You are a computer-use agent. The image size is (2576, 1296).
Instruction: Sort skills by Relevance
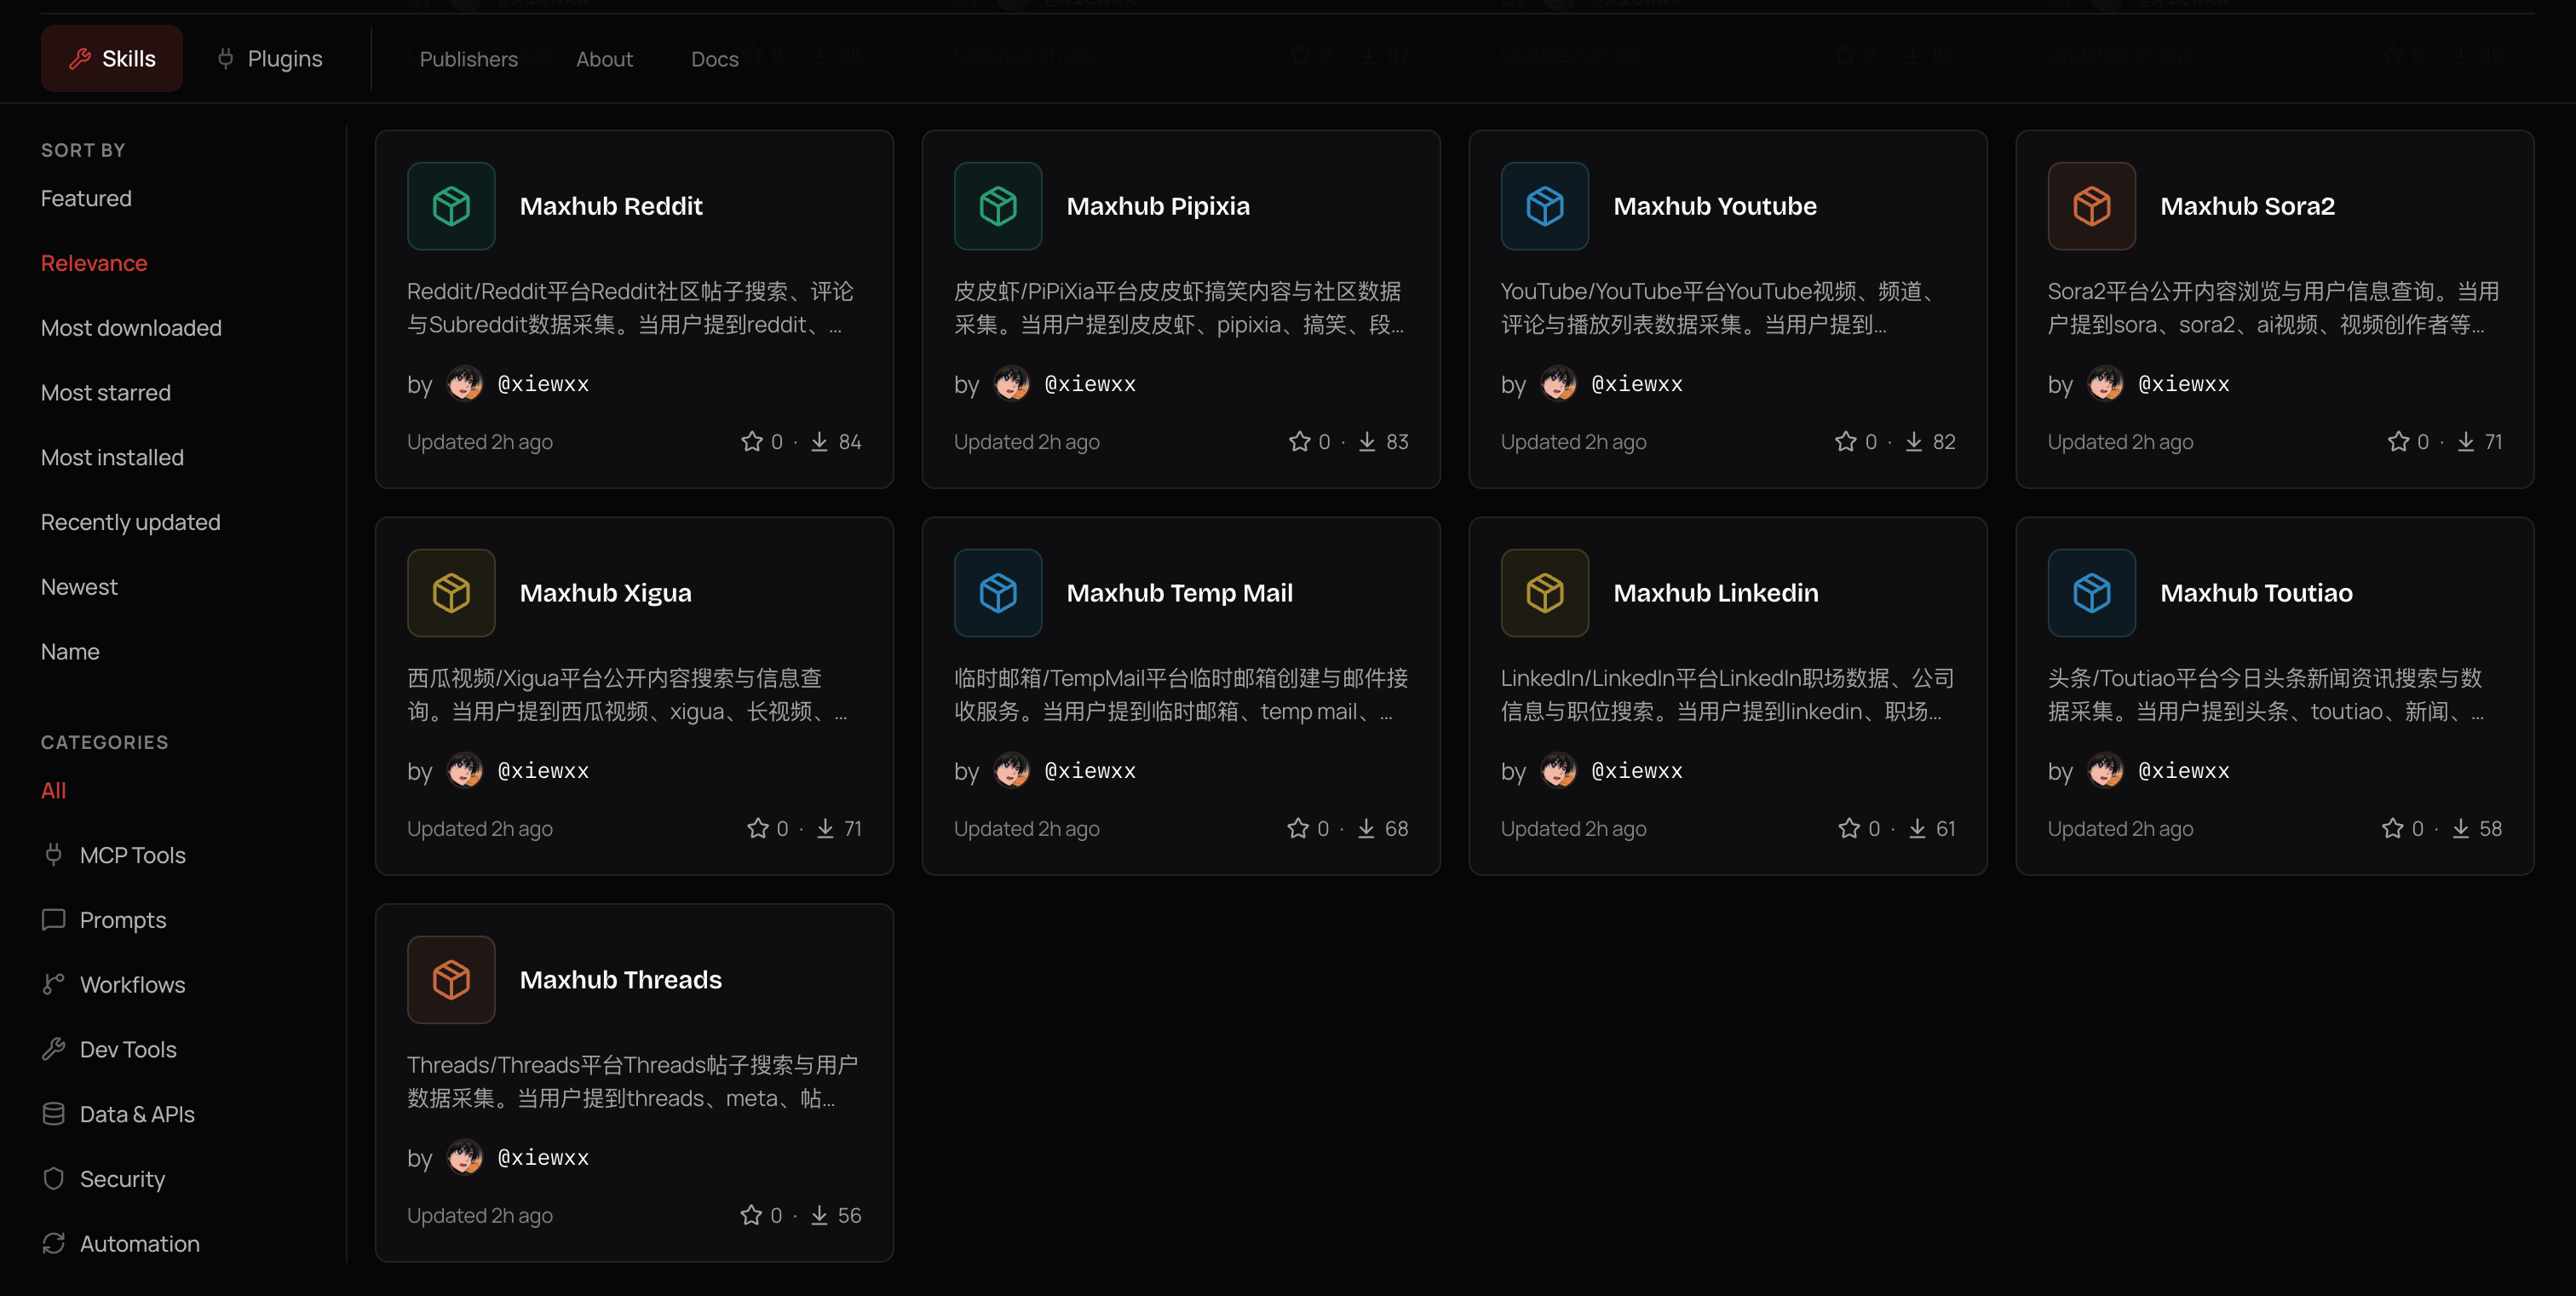94,263
